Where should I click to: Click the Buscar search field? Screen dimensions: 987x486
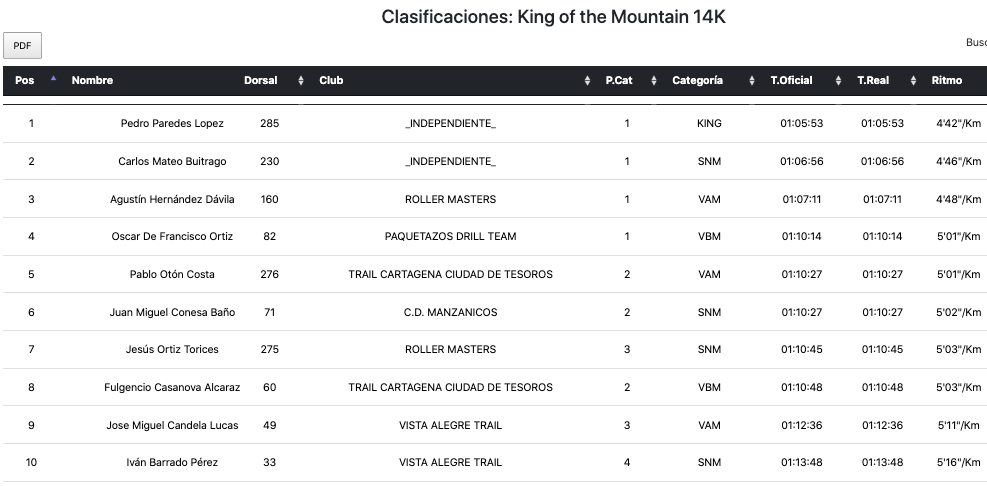pos(982,43)
